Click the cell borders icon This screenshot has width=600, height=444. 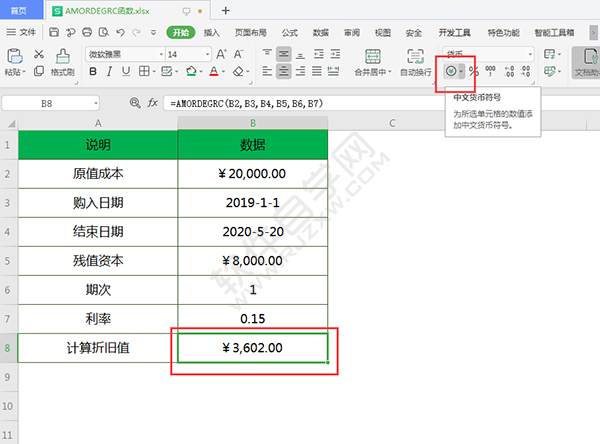point(144,71)
